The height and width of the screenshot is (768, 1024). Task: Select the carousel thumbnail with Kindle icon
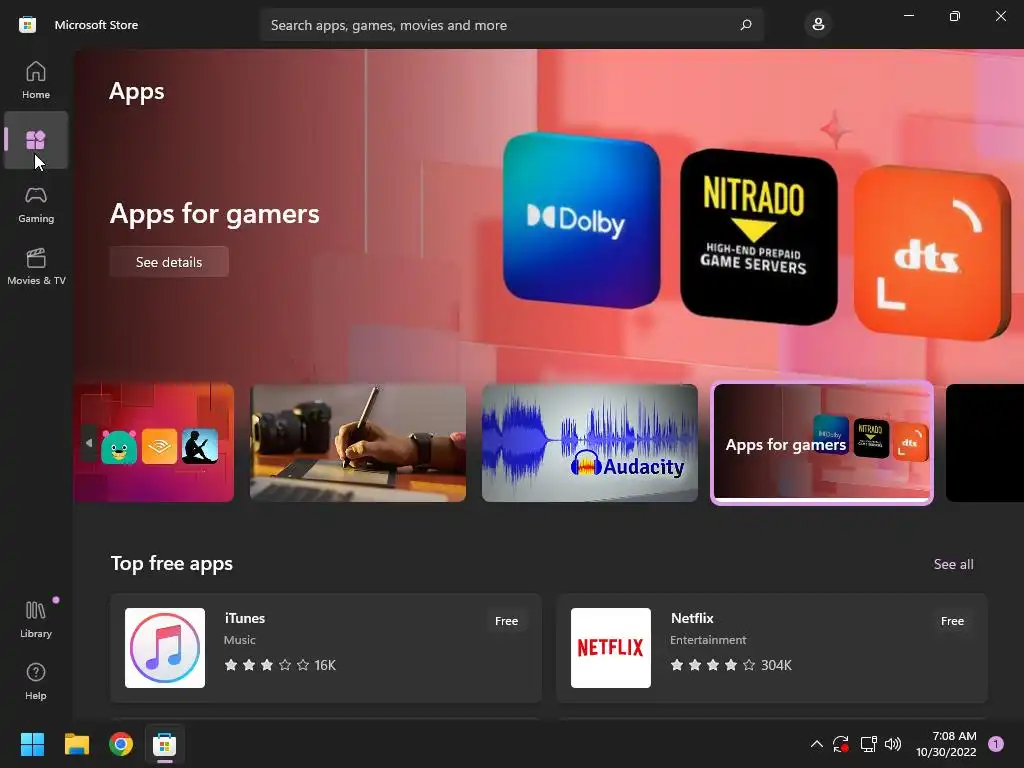point(154,443)
